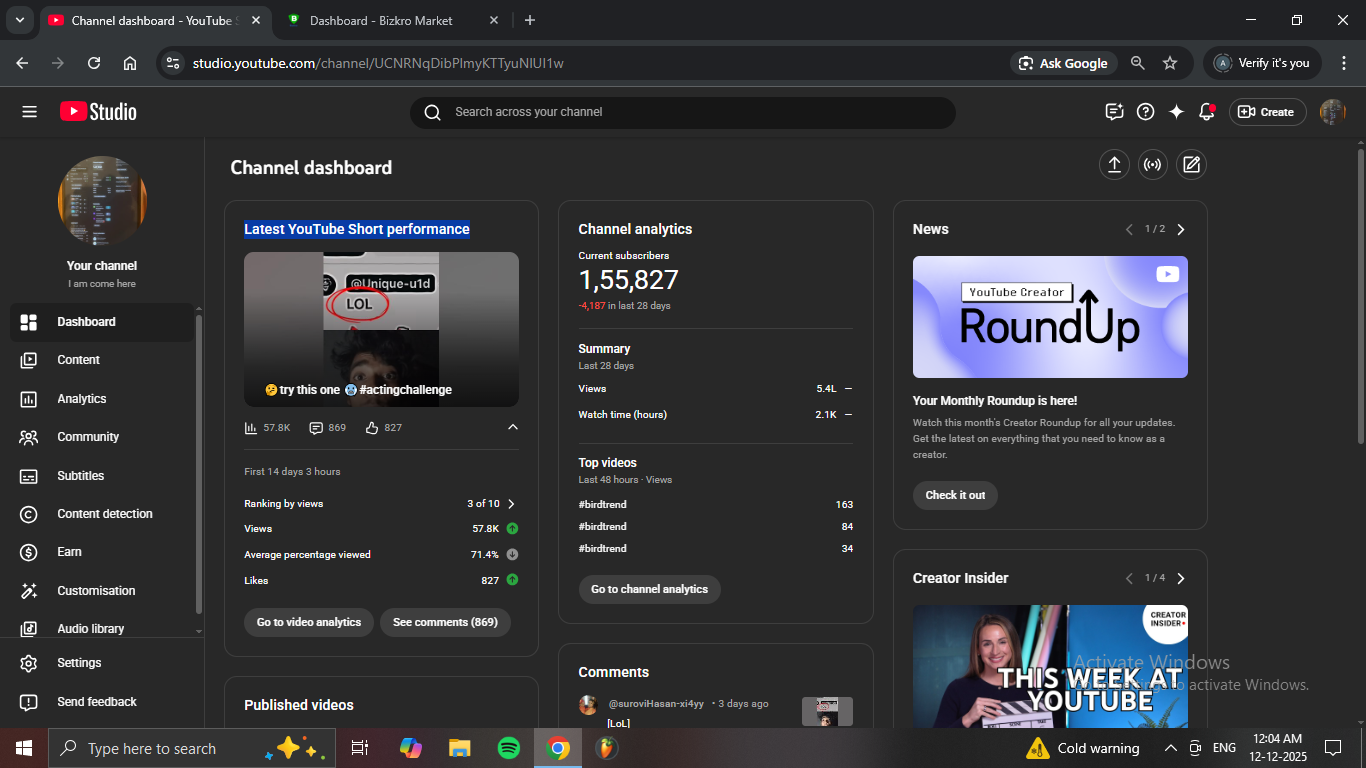Screen dimensions: 1366x768
Task: Click the sparkle Ask Studio icon
Action: tap(1176, 112)
